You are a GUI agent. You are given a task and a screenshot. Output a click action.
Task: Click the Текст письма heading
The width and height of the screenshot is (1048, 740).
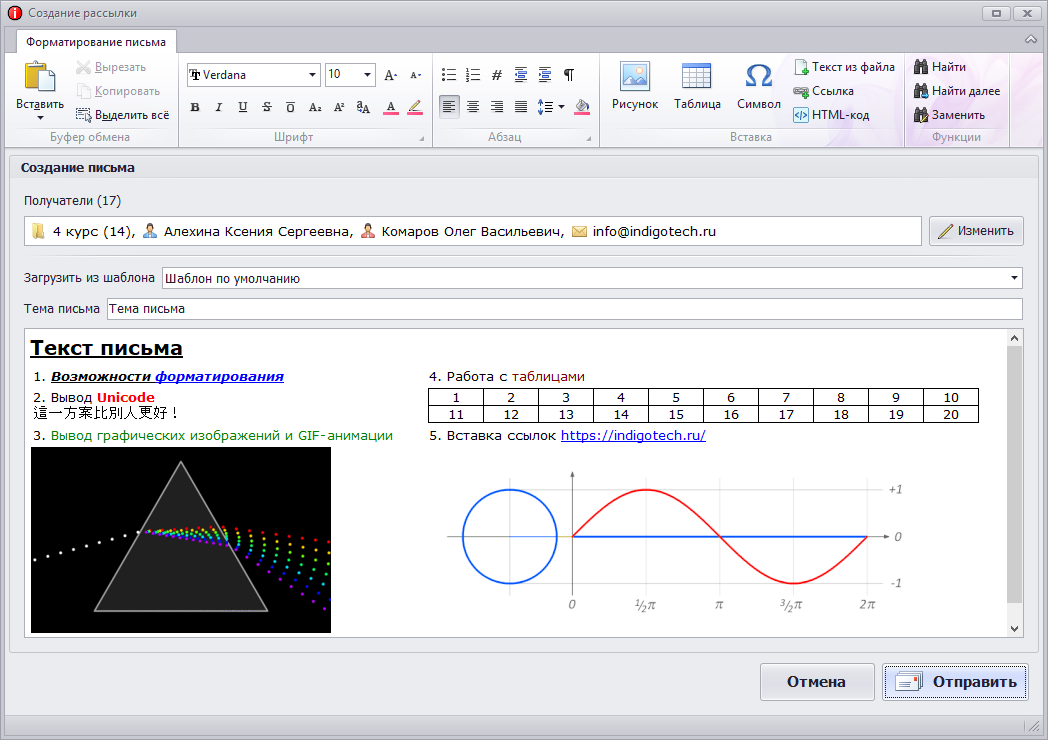pyautogui.click(x=106, y=348)
